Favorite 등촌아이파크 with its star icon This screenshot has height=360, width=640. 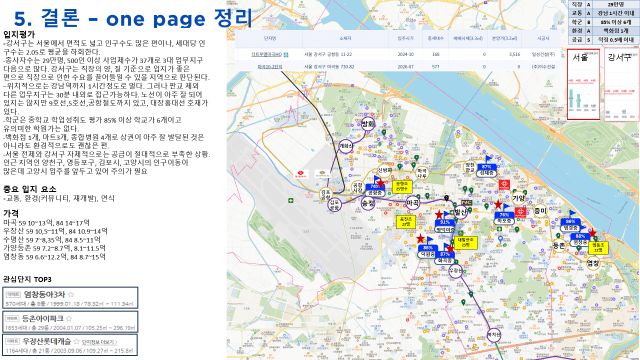point(69,318)
